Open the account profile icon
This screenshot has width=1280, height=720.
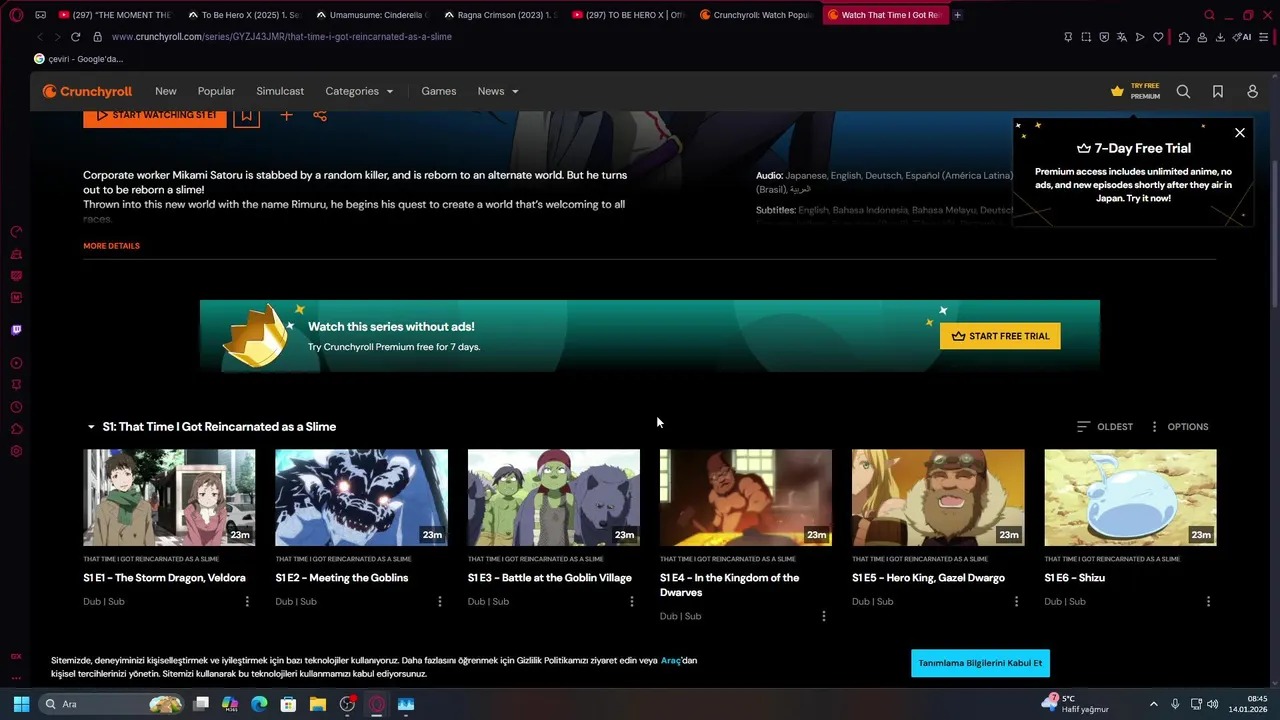pos(1252,91)
